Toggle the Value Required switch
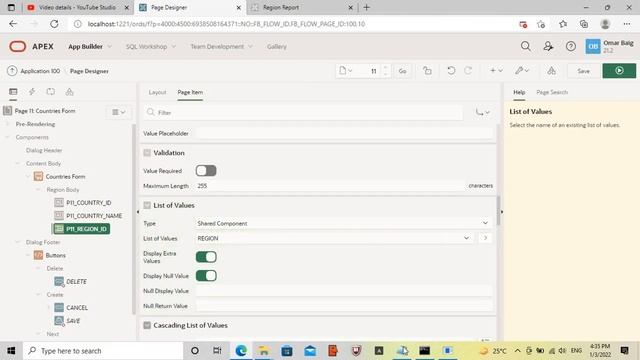This screenshot has width=640, height=360. 206,171
